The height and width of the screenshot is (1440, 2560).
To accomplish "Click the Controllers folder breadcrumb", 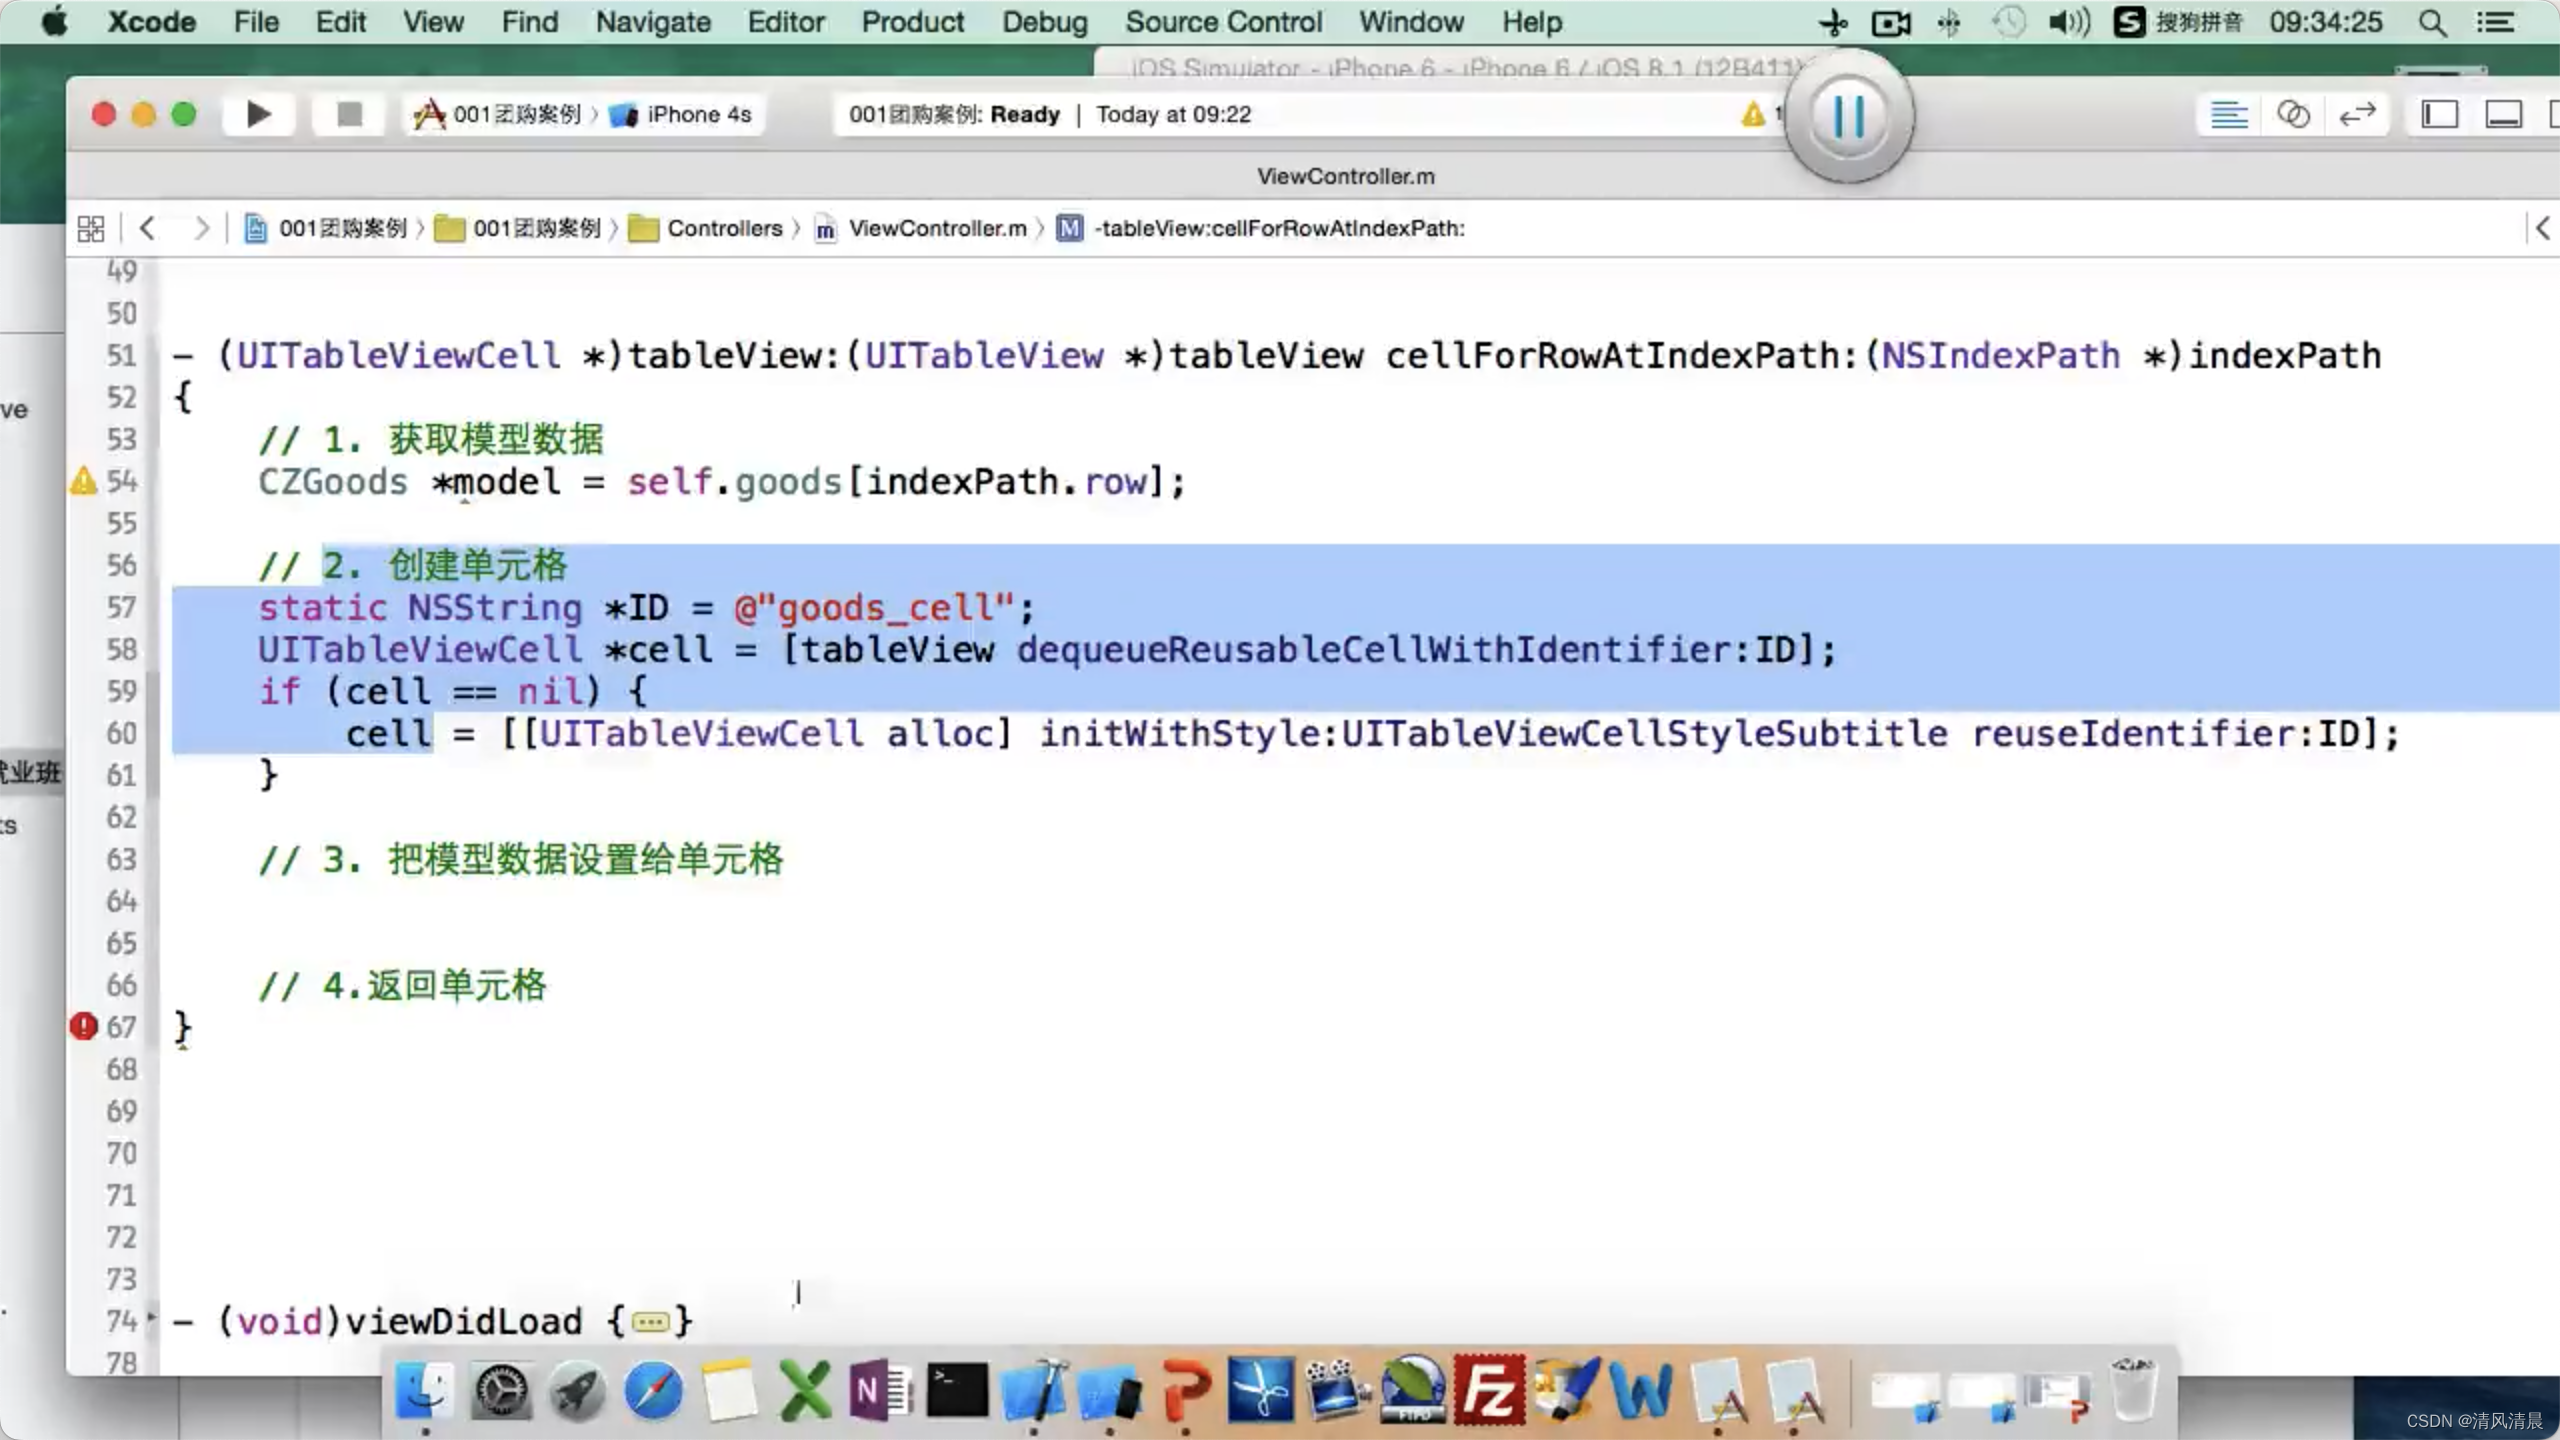I will tap(723, 228).
